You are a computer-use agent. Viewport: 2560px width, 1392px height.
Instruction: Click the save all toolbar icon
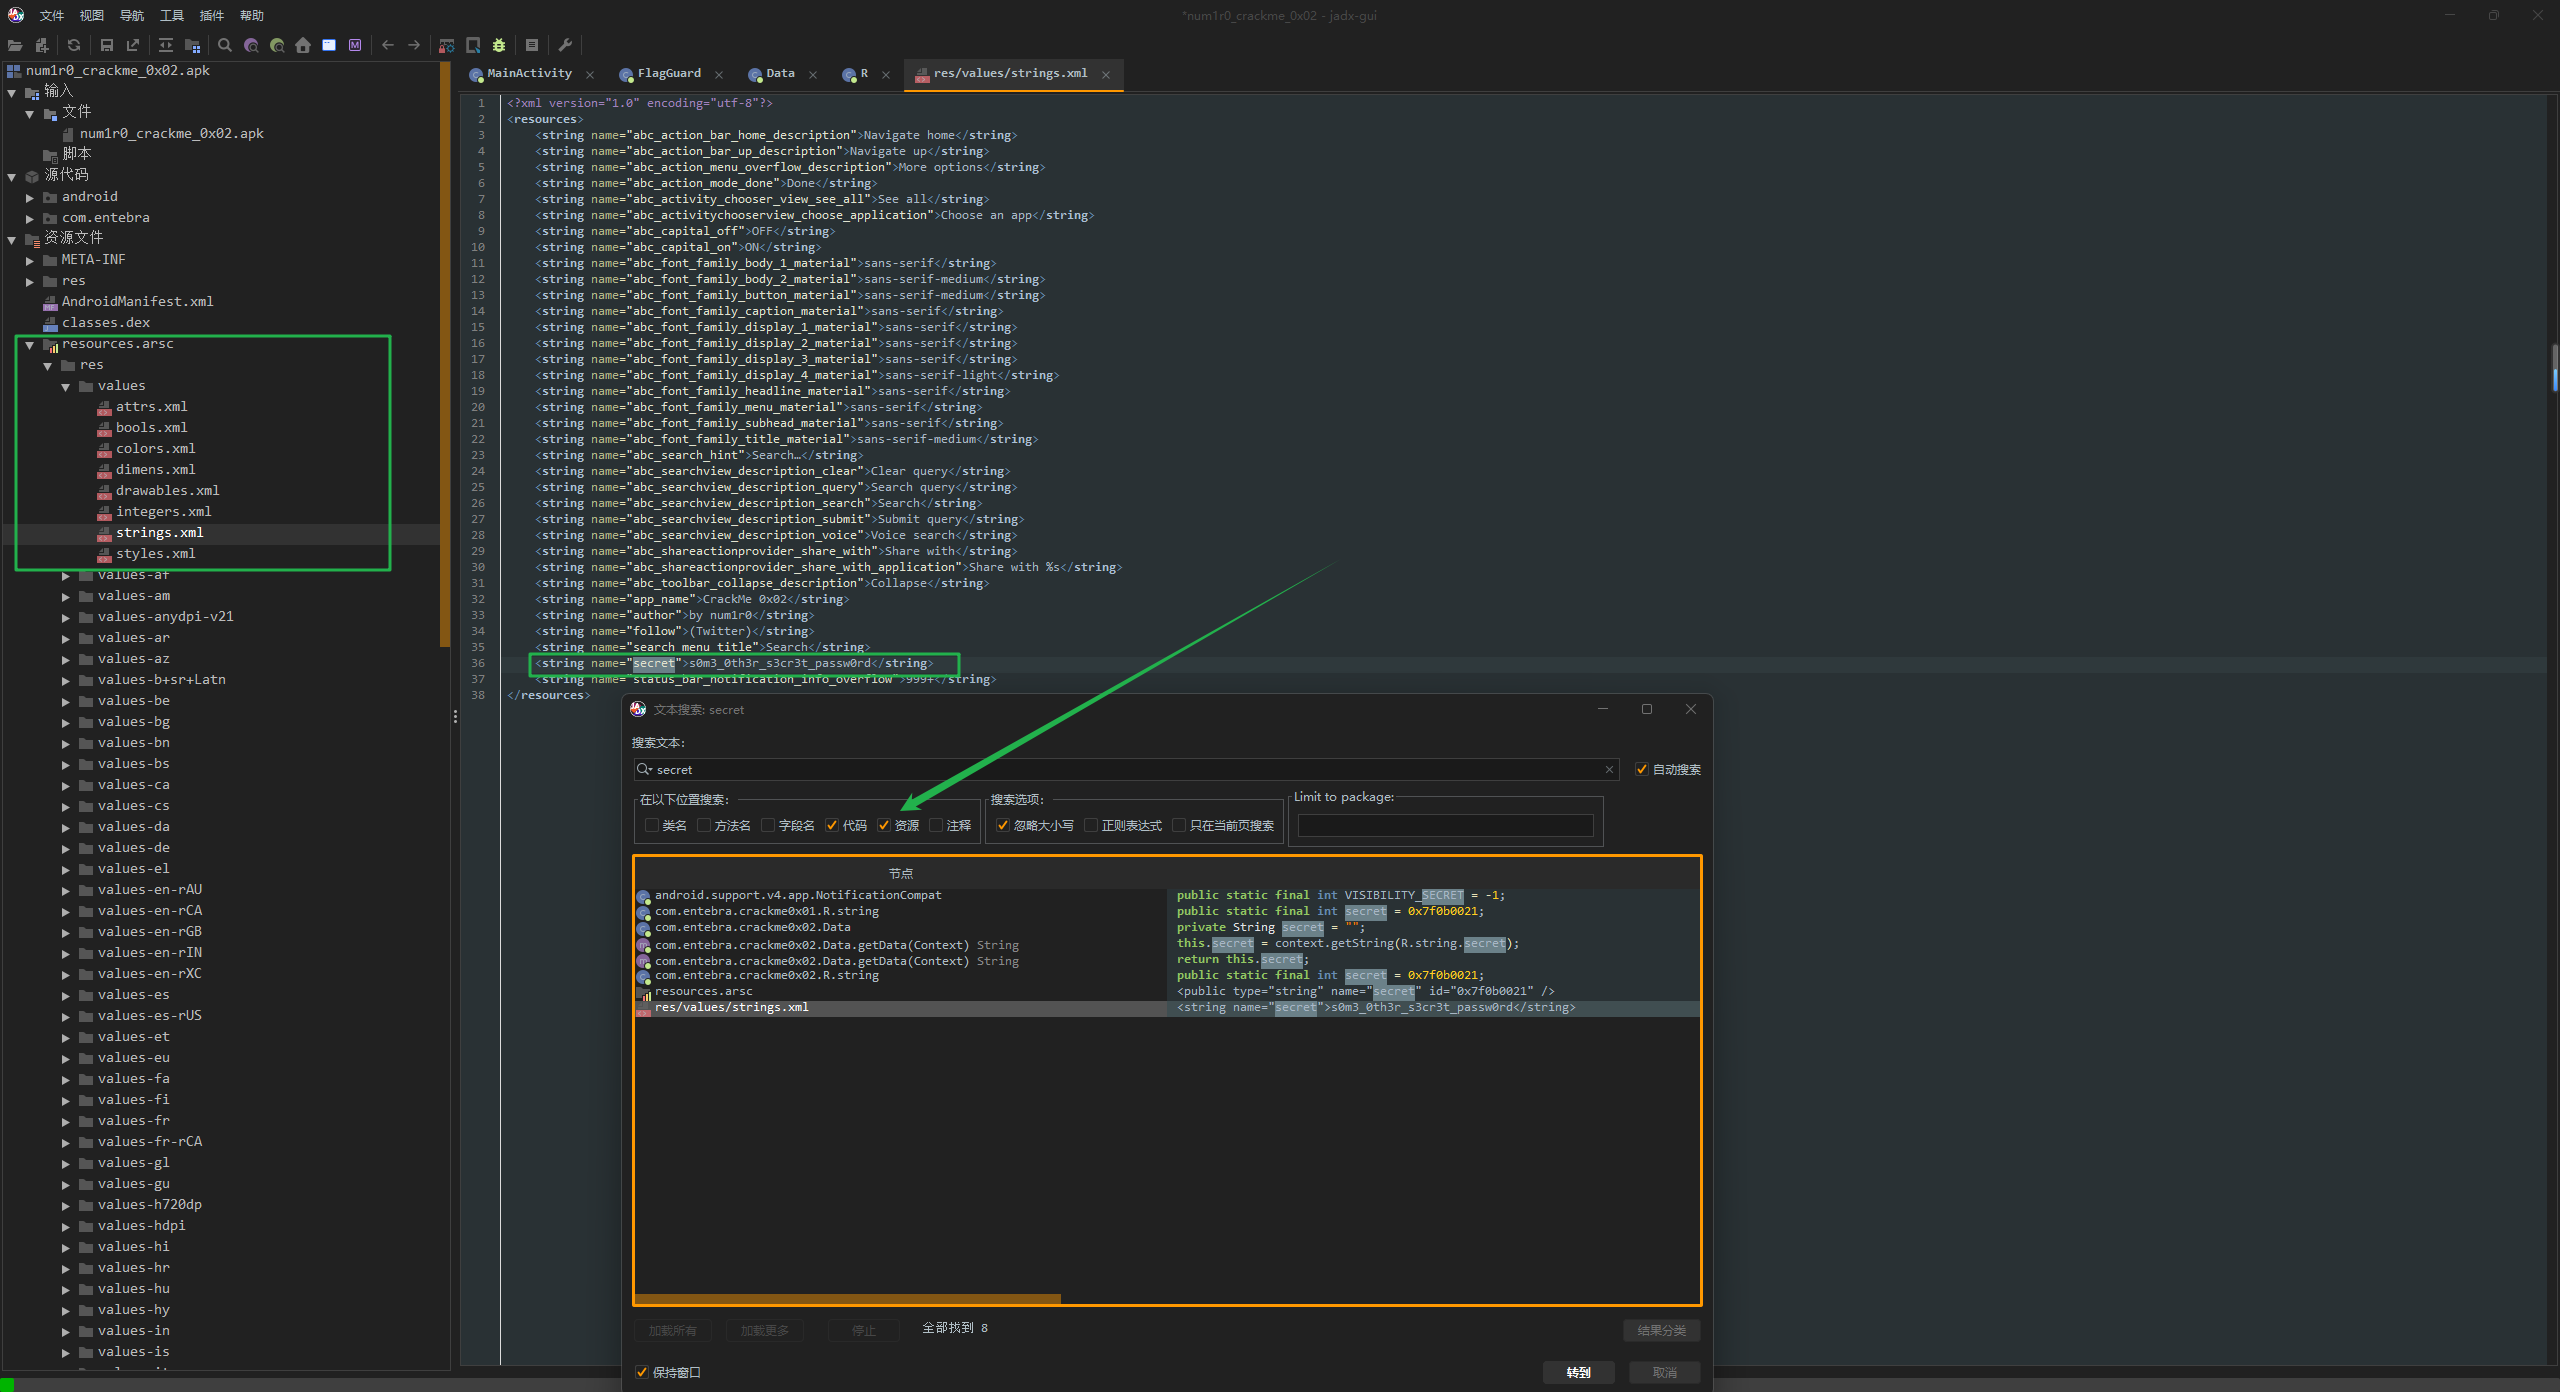[x=107, y=45]
